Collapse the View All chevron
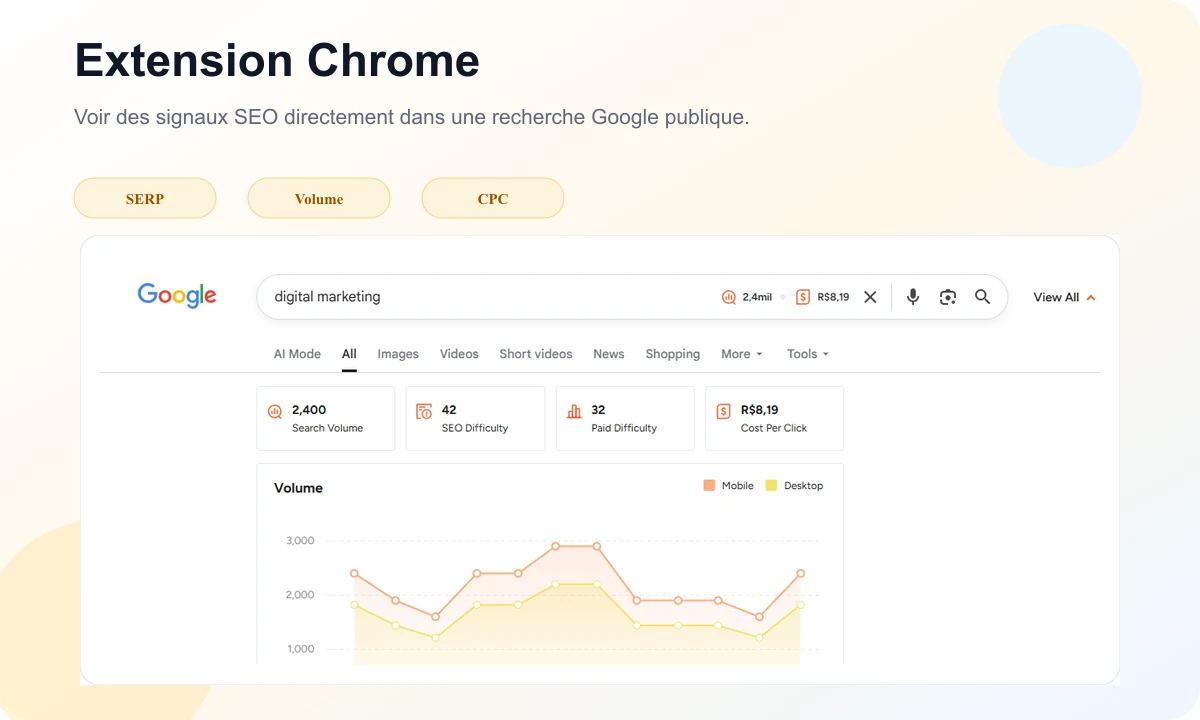The height and width of the screenshot is (720, 1200). click(1091, 297)
